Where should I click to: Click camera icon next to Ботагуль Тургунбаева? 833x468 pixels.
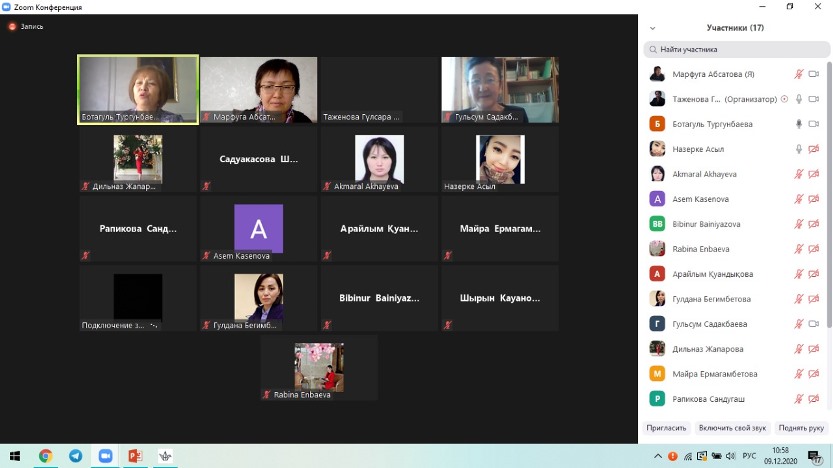(814, 124)
